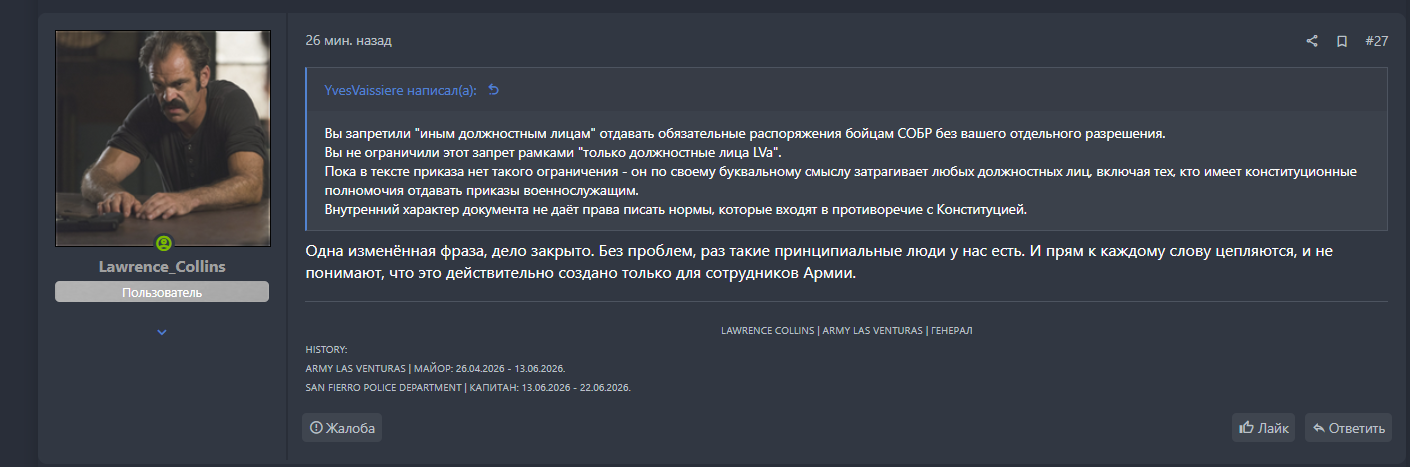
Task: Click the exclamation icon on Жалоба
Action: coord(316,427)
